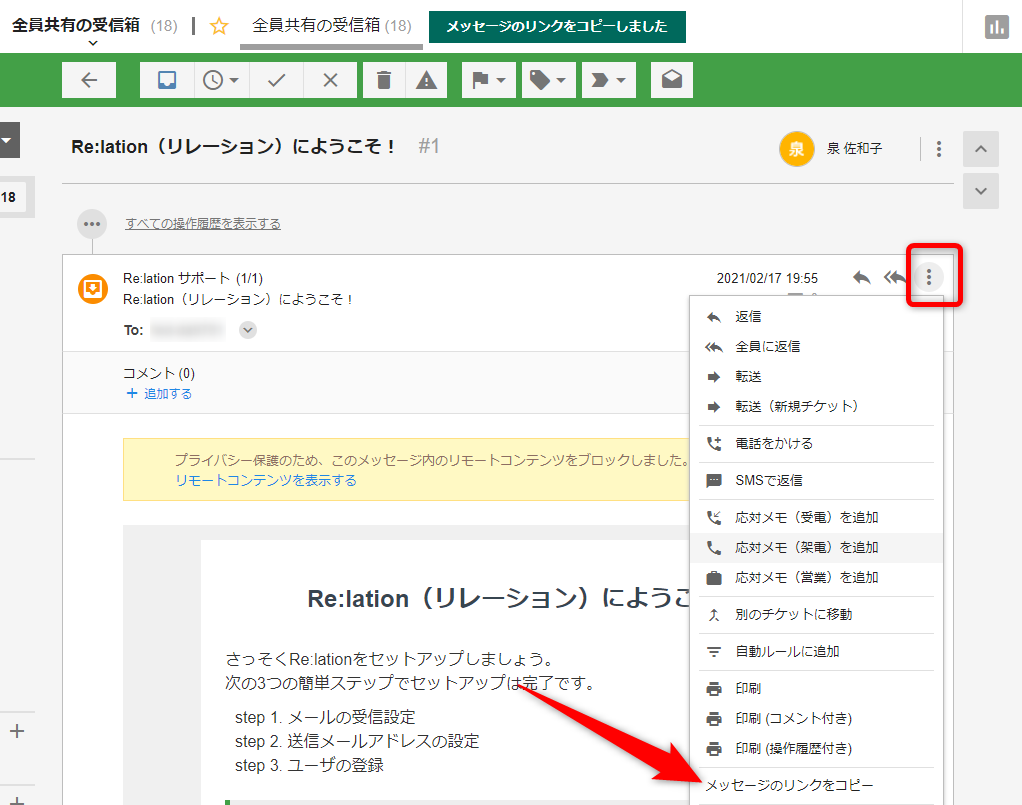This screenshot has width=1022, height=805.
Task: Click the message date 2021/02/17 19:55
Action: tap(767, 278)
